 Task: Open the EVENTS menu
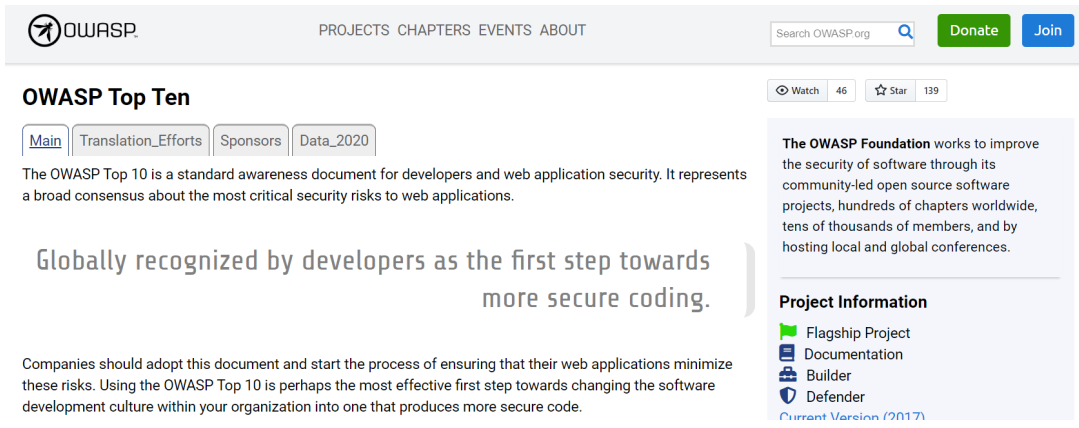[505, 30]
